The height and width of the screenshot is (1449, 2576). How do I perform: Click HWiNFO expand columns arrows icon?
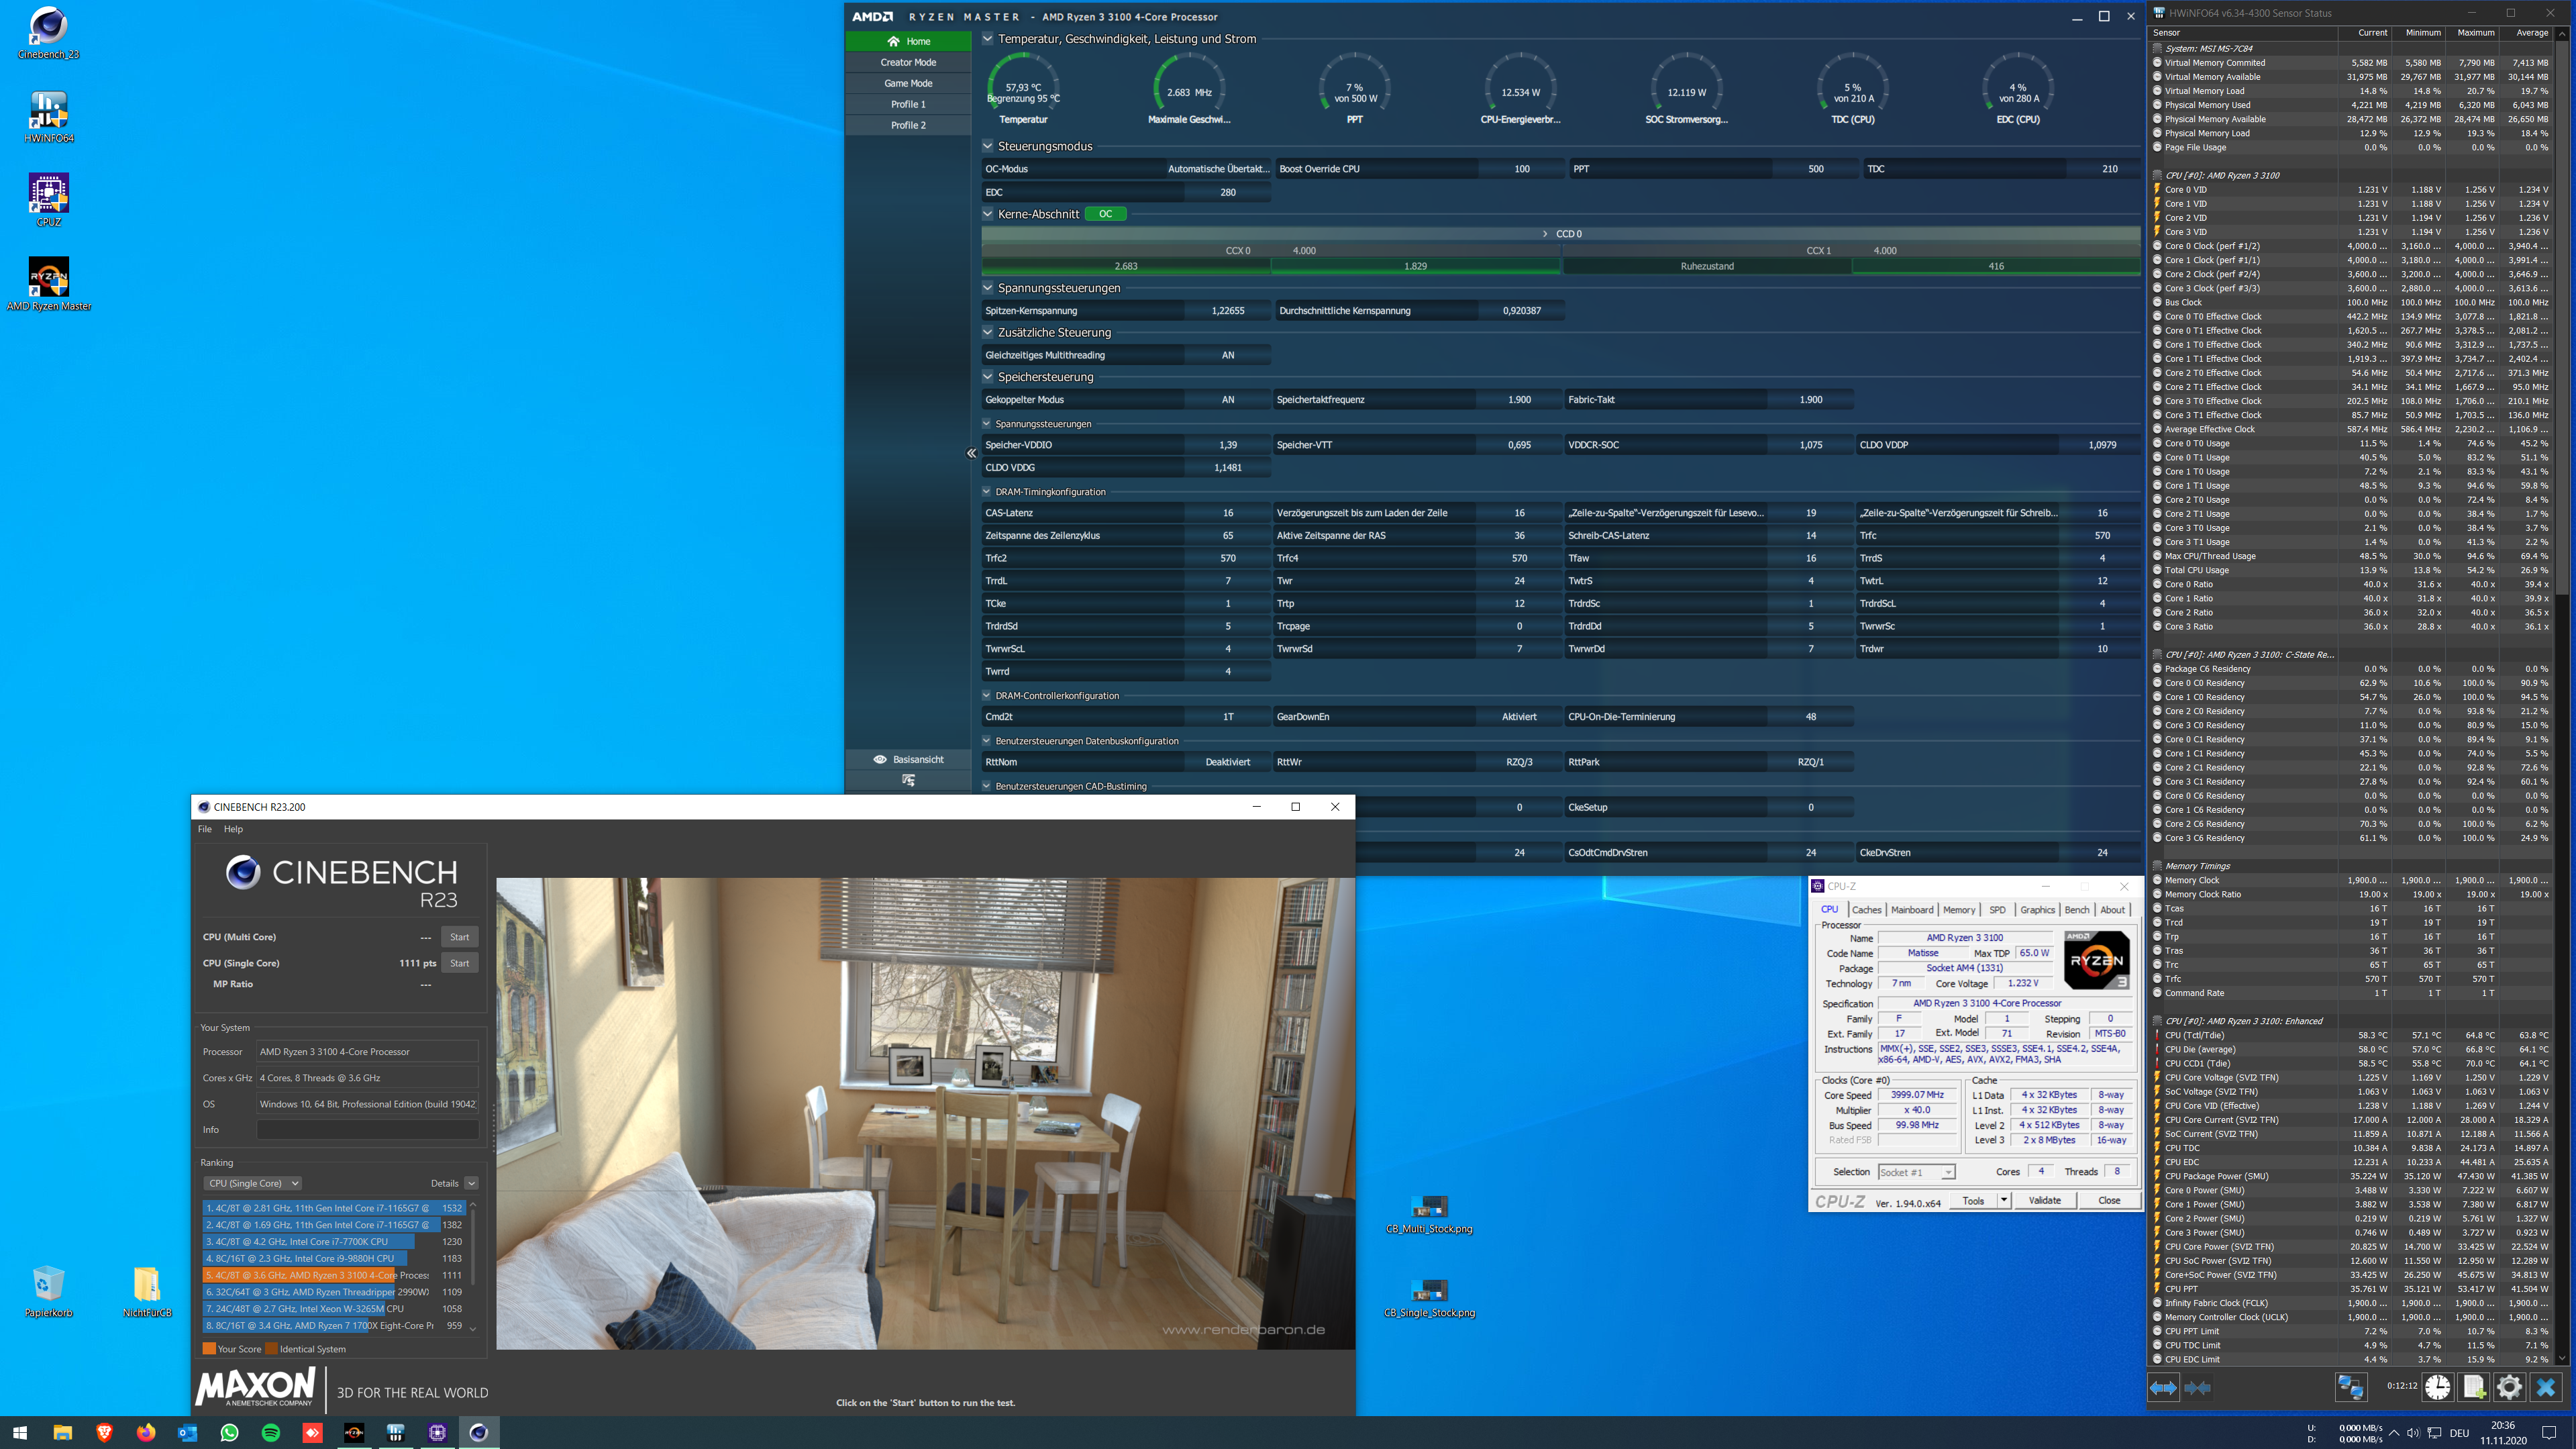[2163, 1387]
